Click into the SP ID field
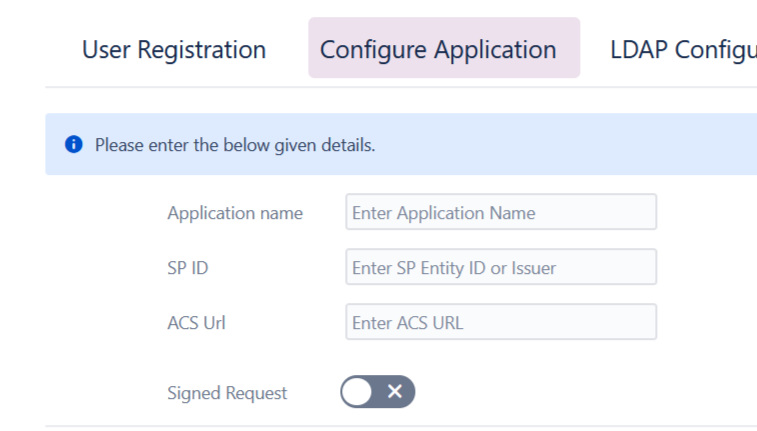757x431 pixels. pyautogui.click(x=500, y=267)
